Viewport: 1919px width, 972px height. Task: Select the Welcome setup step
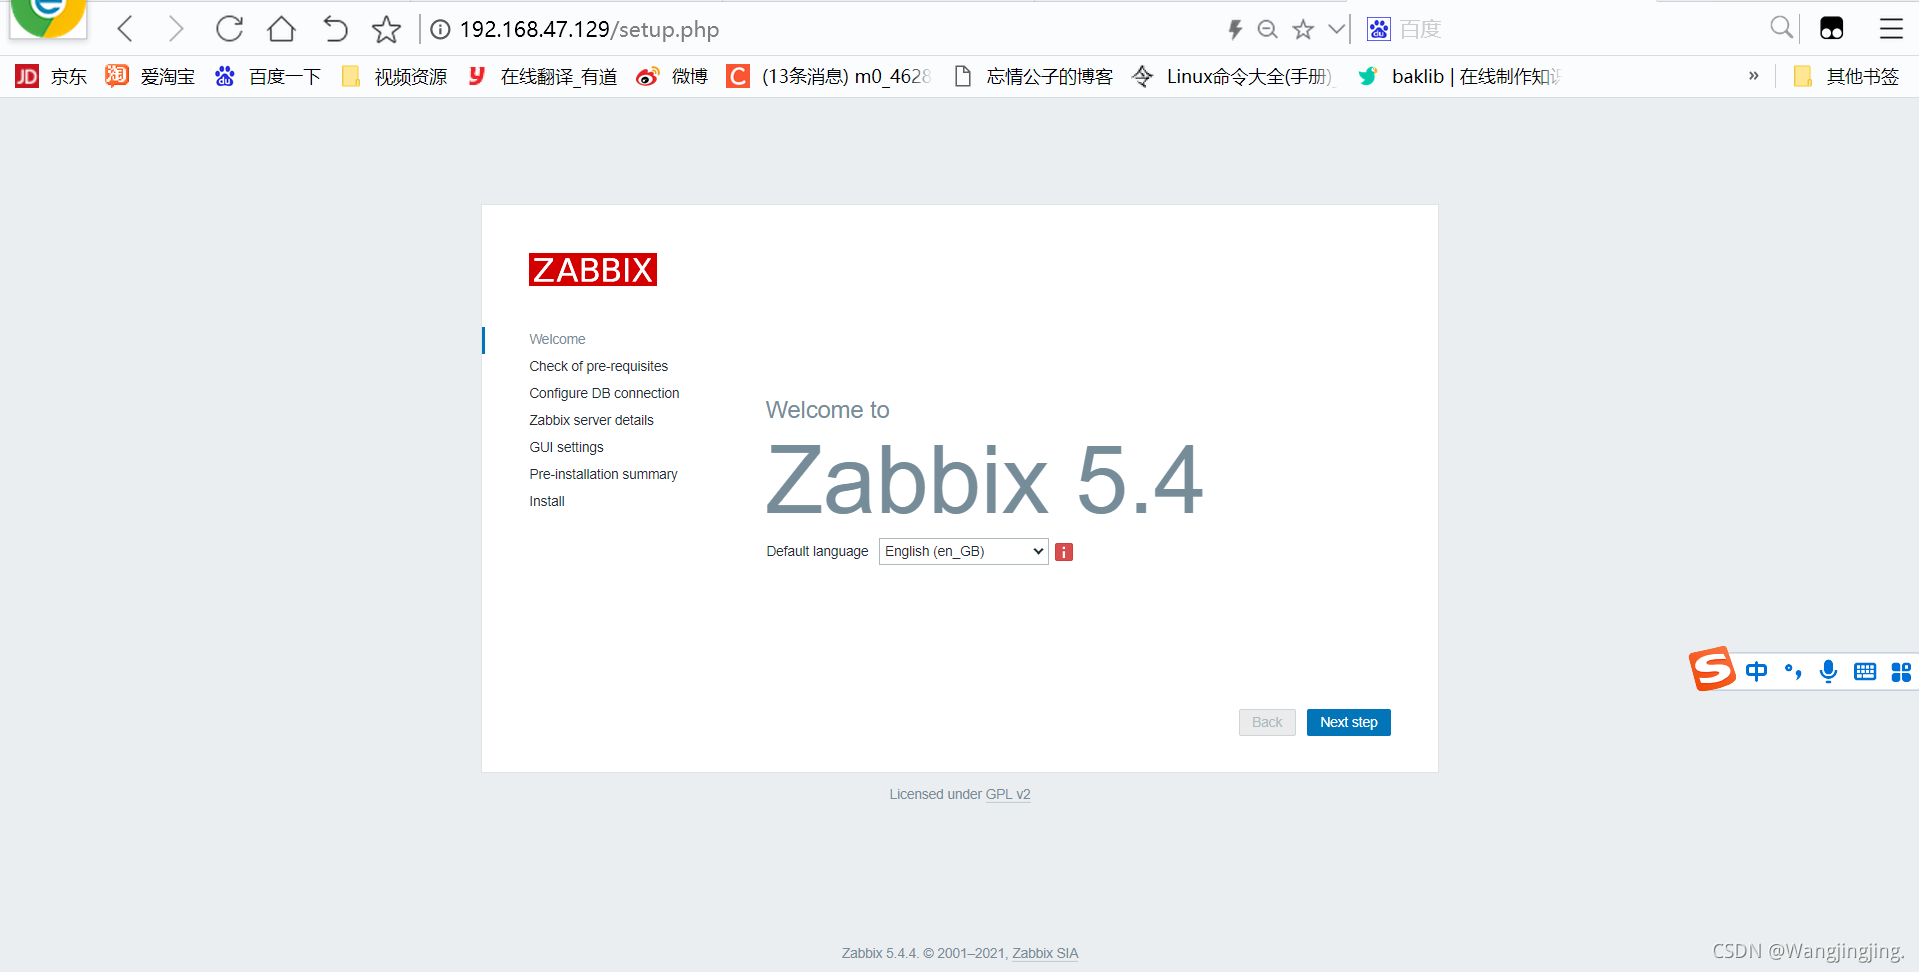(x=557, y=339)
